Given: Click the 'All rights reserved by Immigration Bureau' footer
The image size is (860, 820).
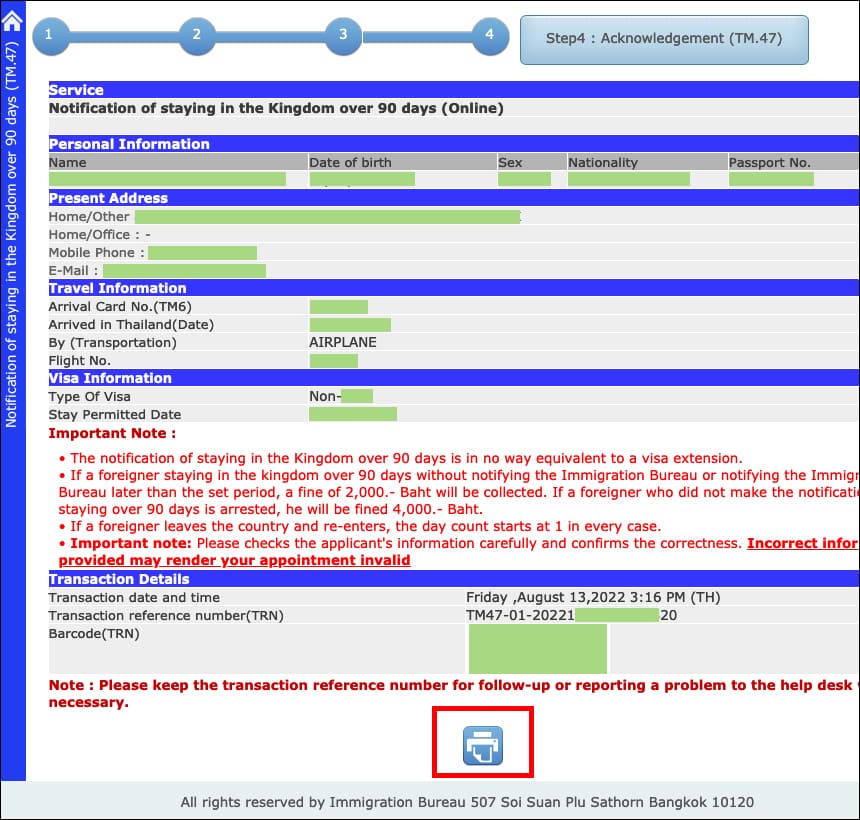Looking at the screenshot, I should [467, 802].
